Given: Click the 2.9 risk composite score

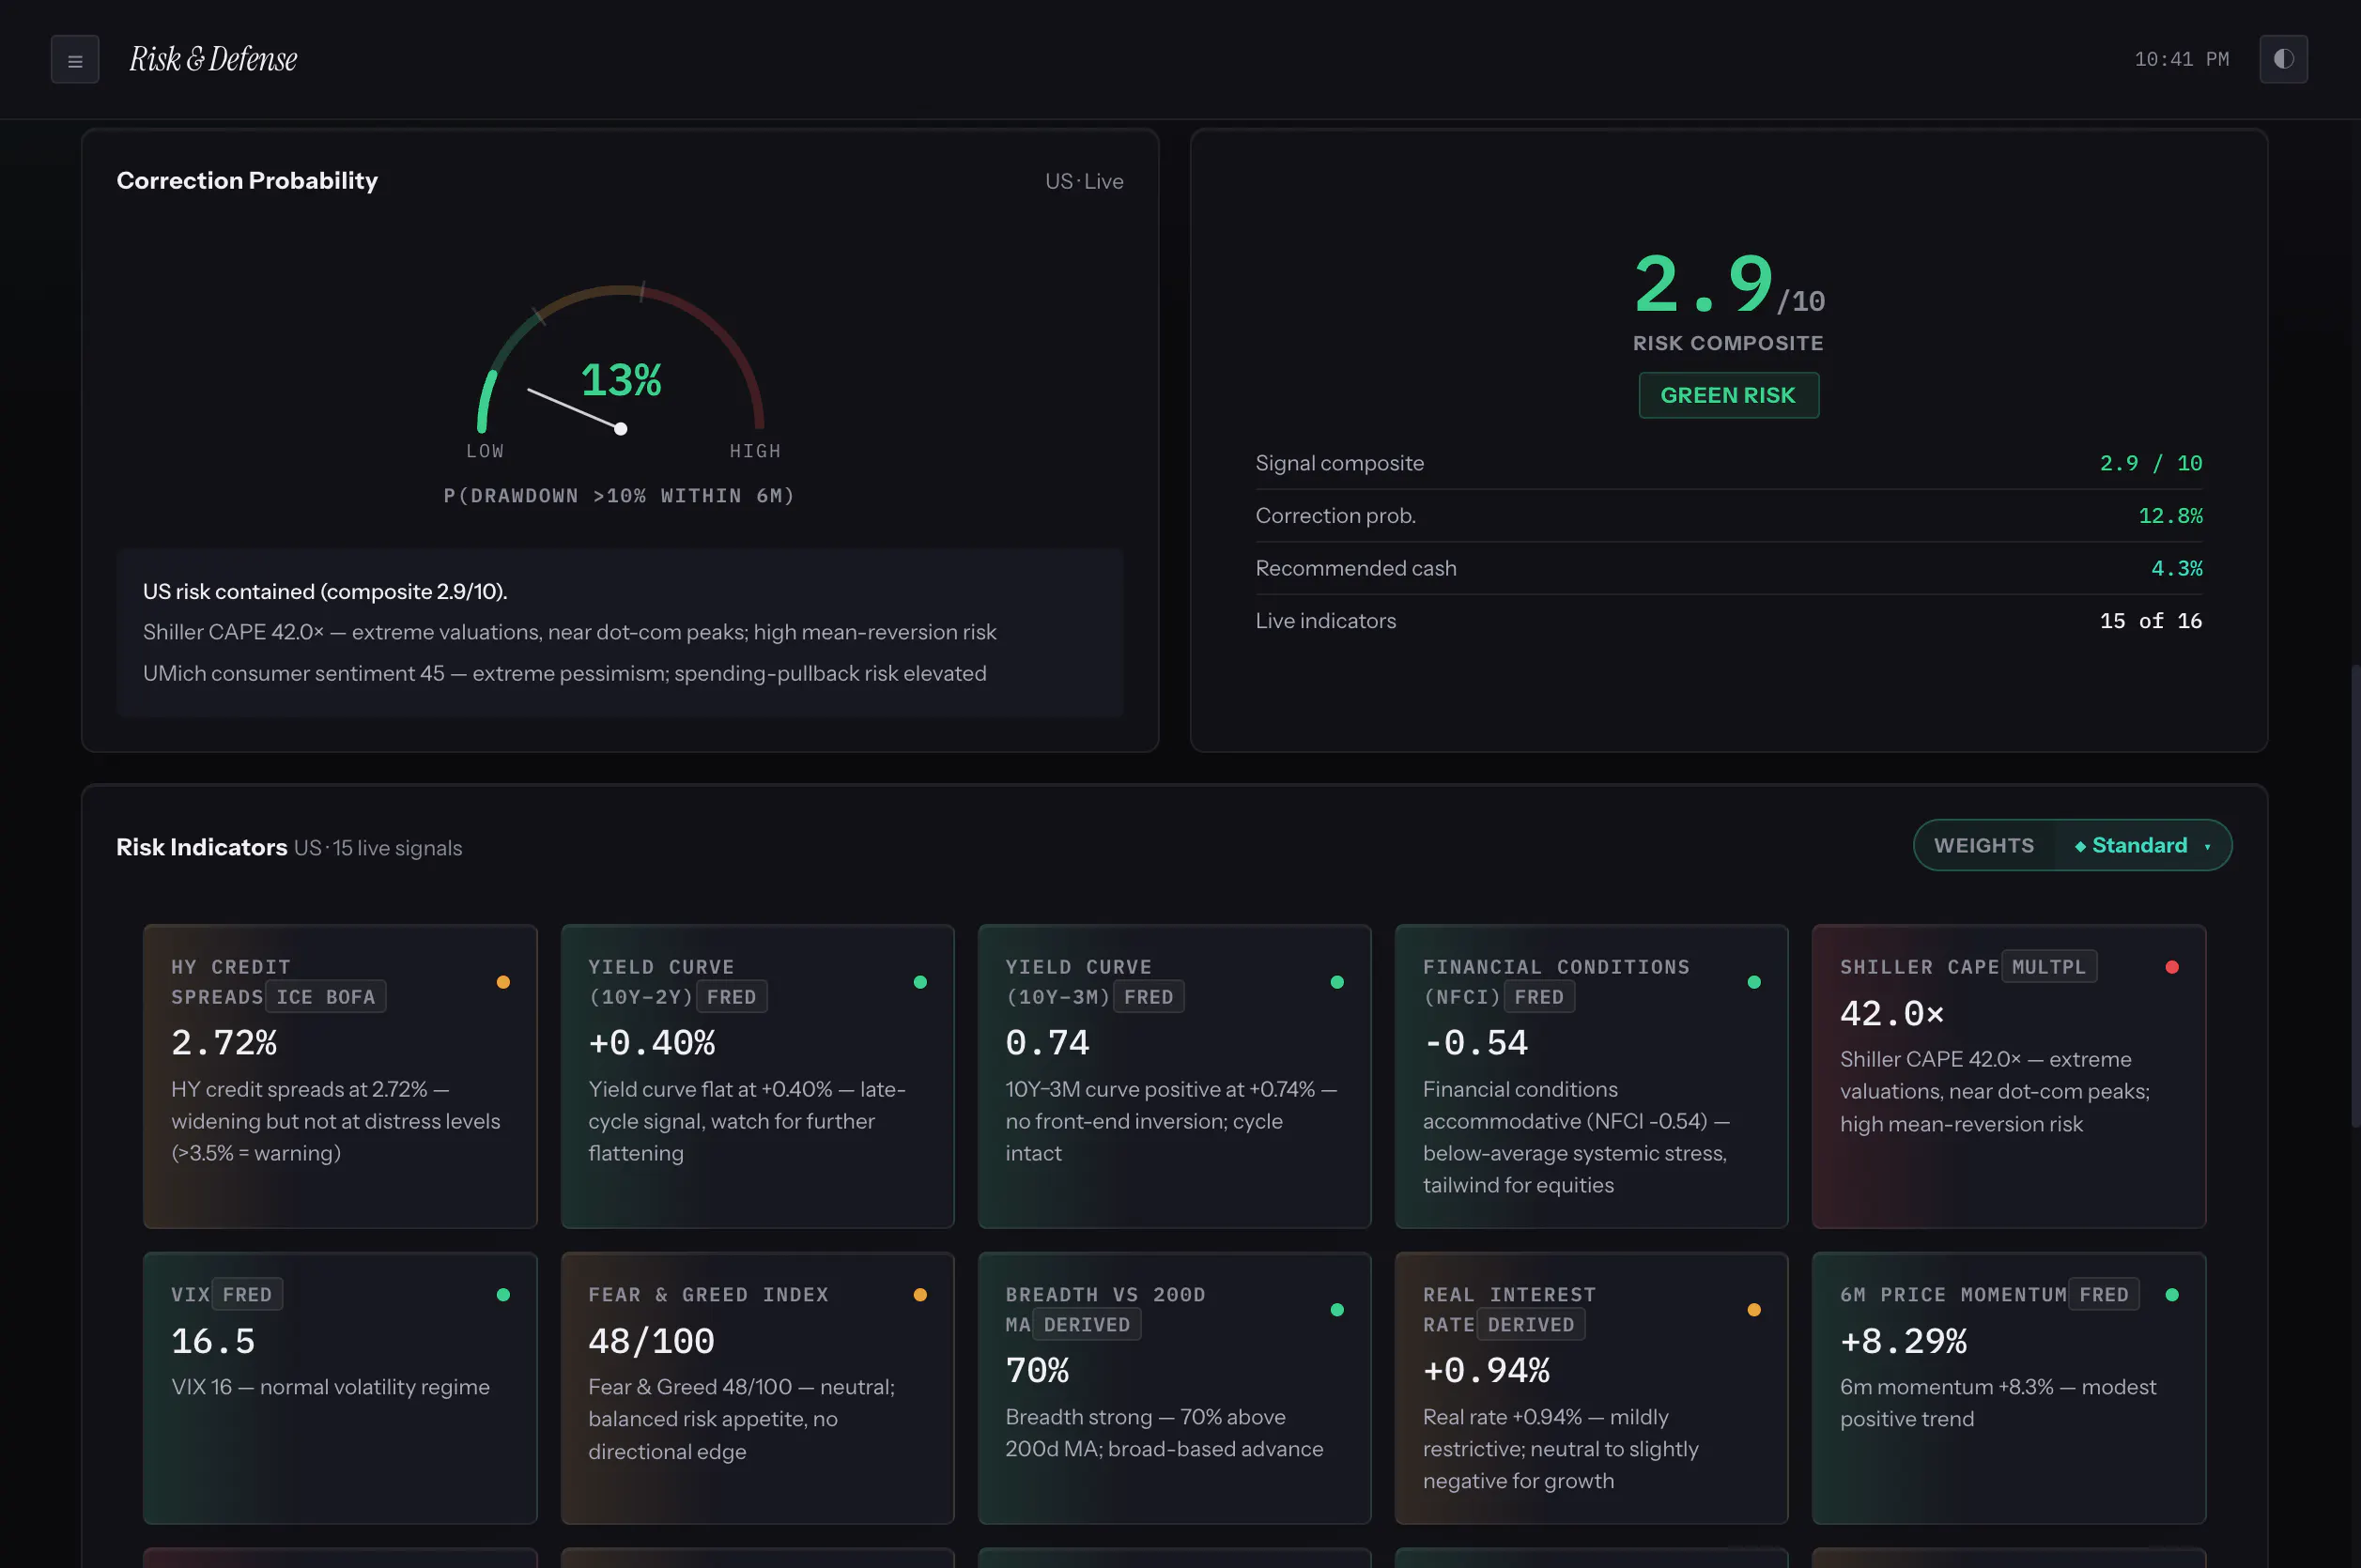Looking at the screenshot, I should click(1704, 283).
